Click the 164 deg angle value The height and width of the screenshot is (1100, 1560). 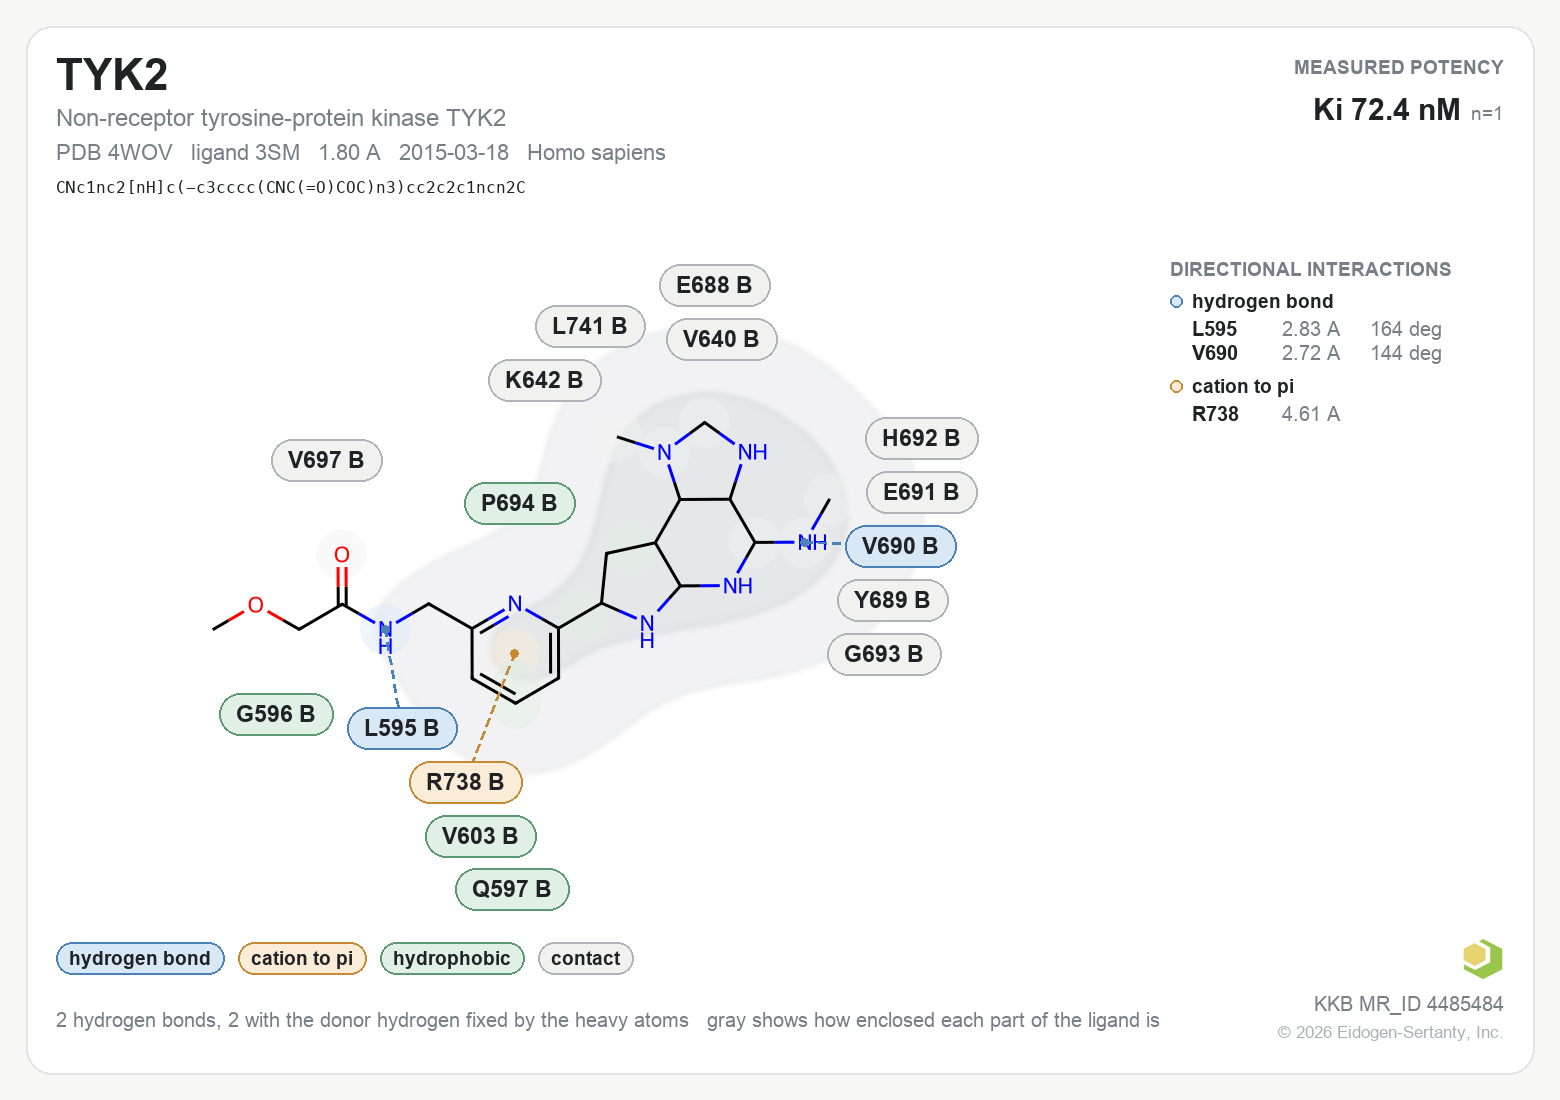pos(1406,329)
